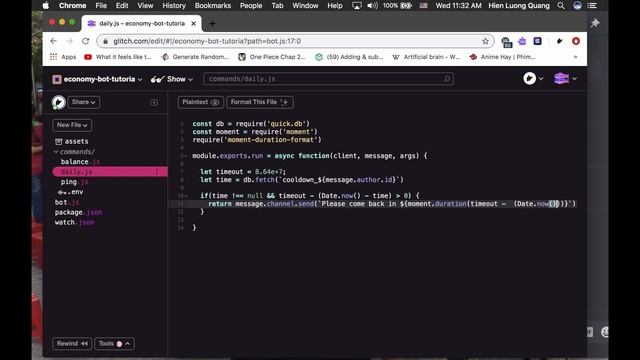Image resolution: width=640 pixels, height=360 pixels.
Task: Open watch.json file
Action: click(74, 222)
